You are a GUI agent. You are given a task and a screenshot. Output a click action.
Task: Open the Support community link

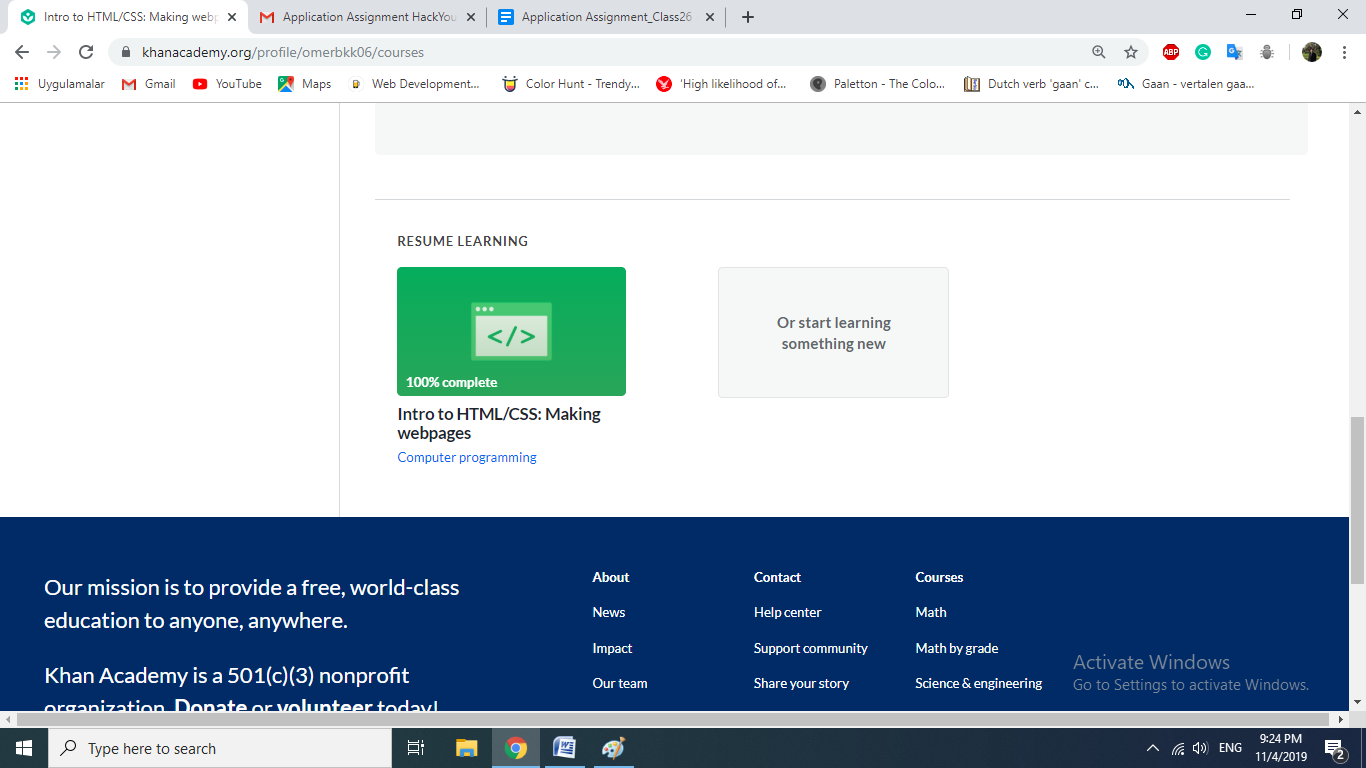(x=811, y=648)
